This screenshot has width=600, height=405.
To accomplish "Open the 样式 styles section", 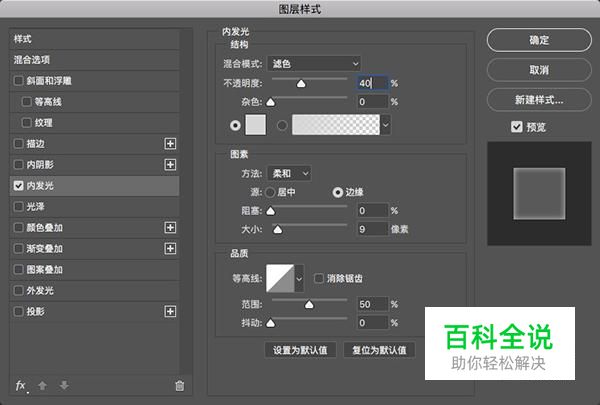I will click(x=94, y=39).
